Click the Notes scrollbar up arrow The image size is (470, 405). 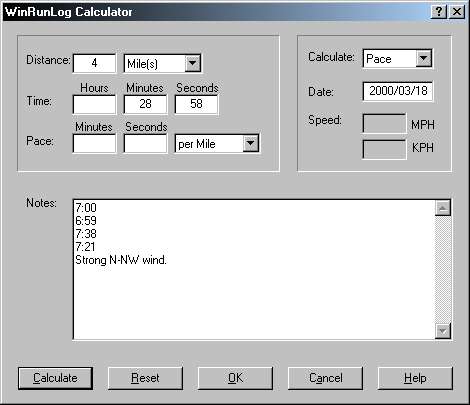tap(443, 208)
